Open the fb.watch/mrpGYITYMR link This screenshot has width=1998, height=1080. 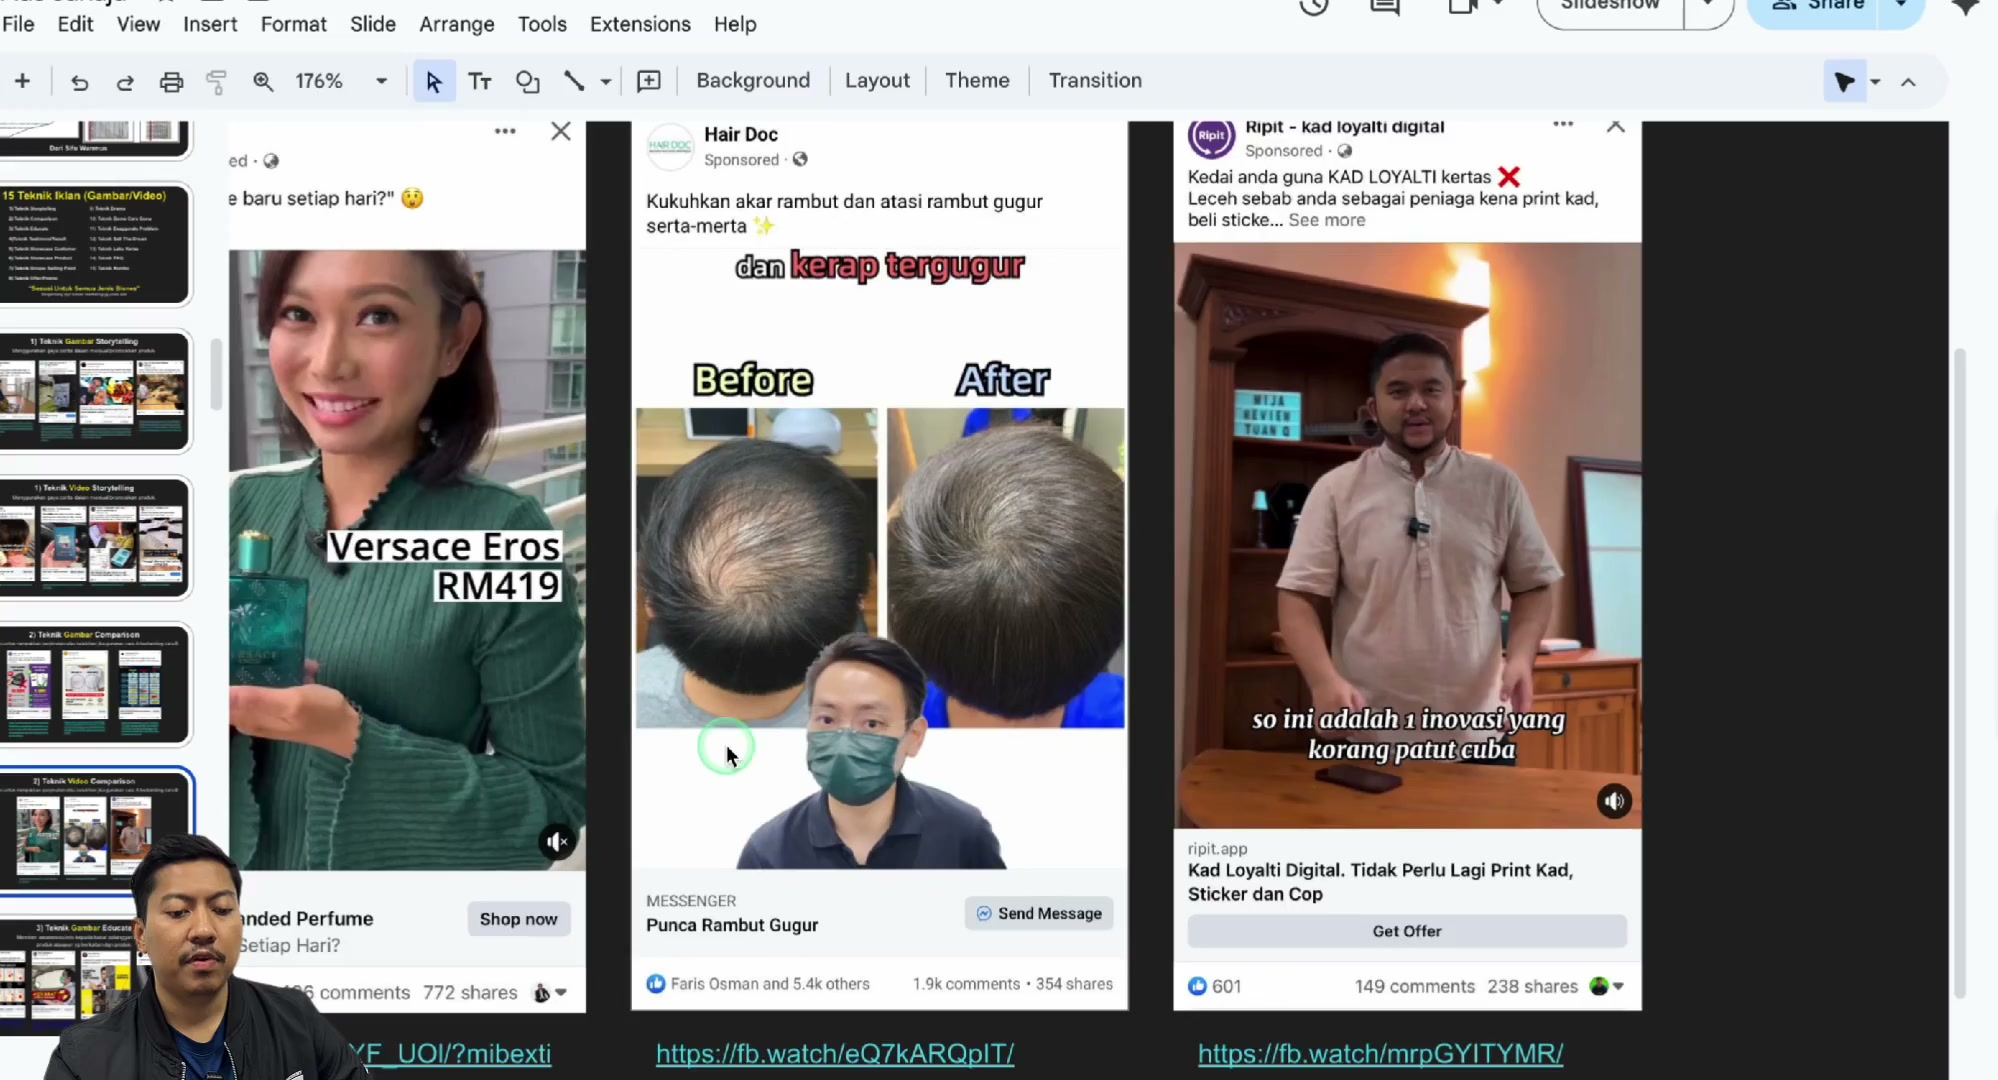[1380, 1053]
